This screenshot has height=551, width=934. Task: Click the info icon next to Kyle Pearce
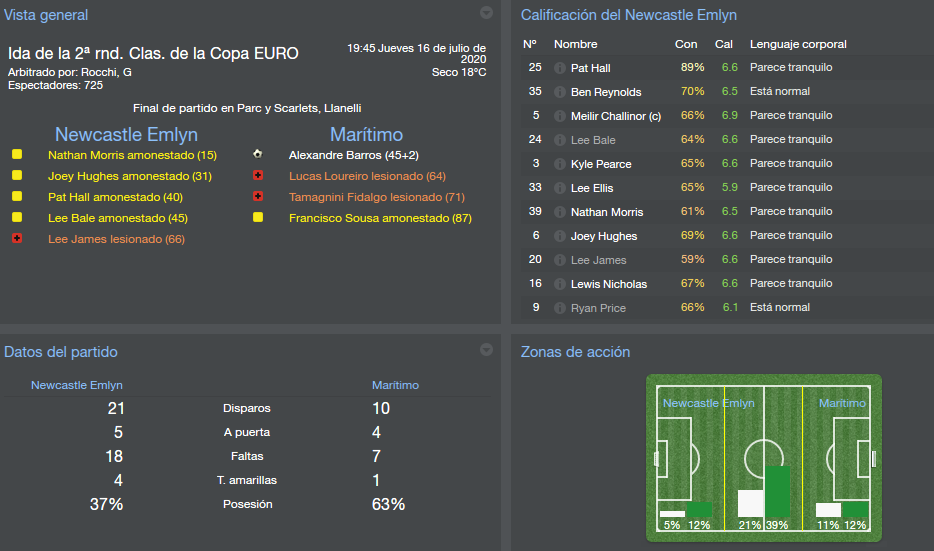click(x=560, y=164)
